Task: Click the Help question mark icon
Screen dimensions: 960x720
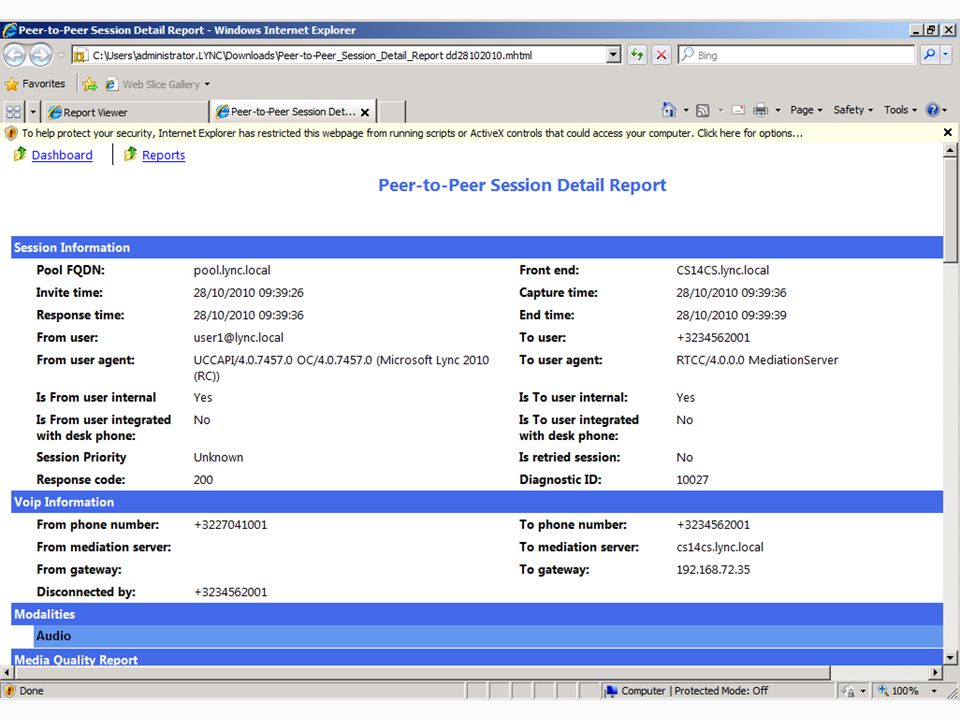Action: click(932, 110)
